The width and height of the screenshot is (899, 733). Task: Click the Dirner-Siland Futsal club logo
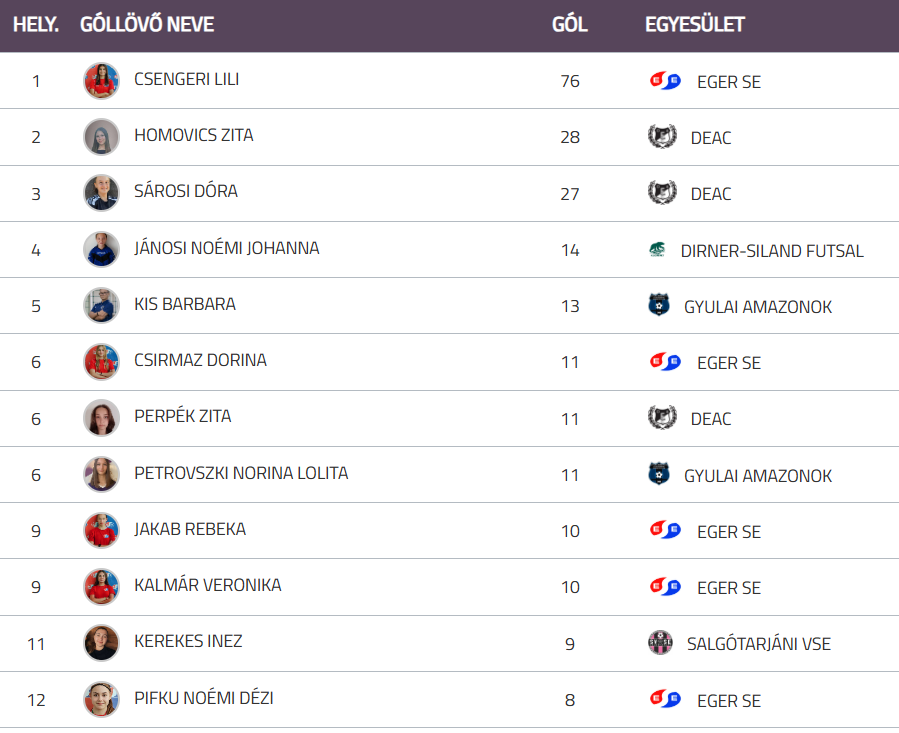tap(656, 250)
